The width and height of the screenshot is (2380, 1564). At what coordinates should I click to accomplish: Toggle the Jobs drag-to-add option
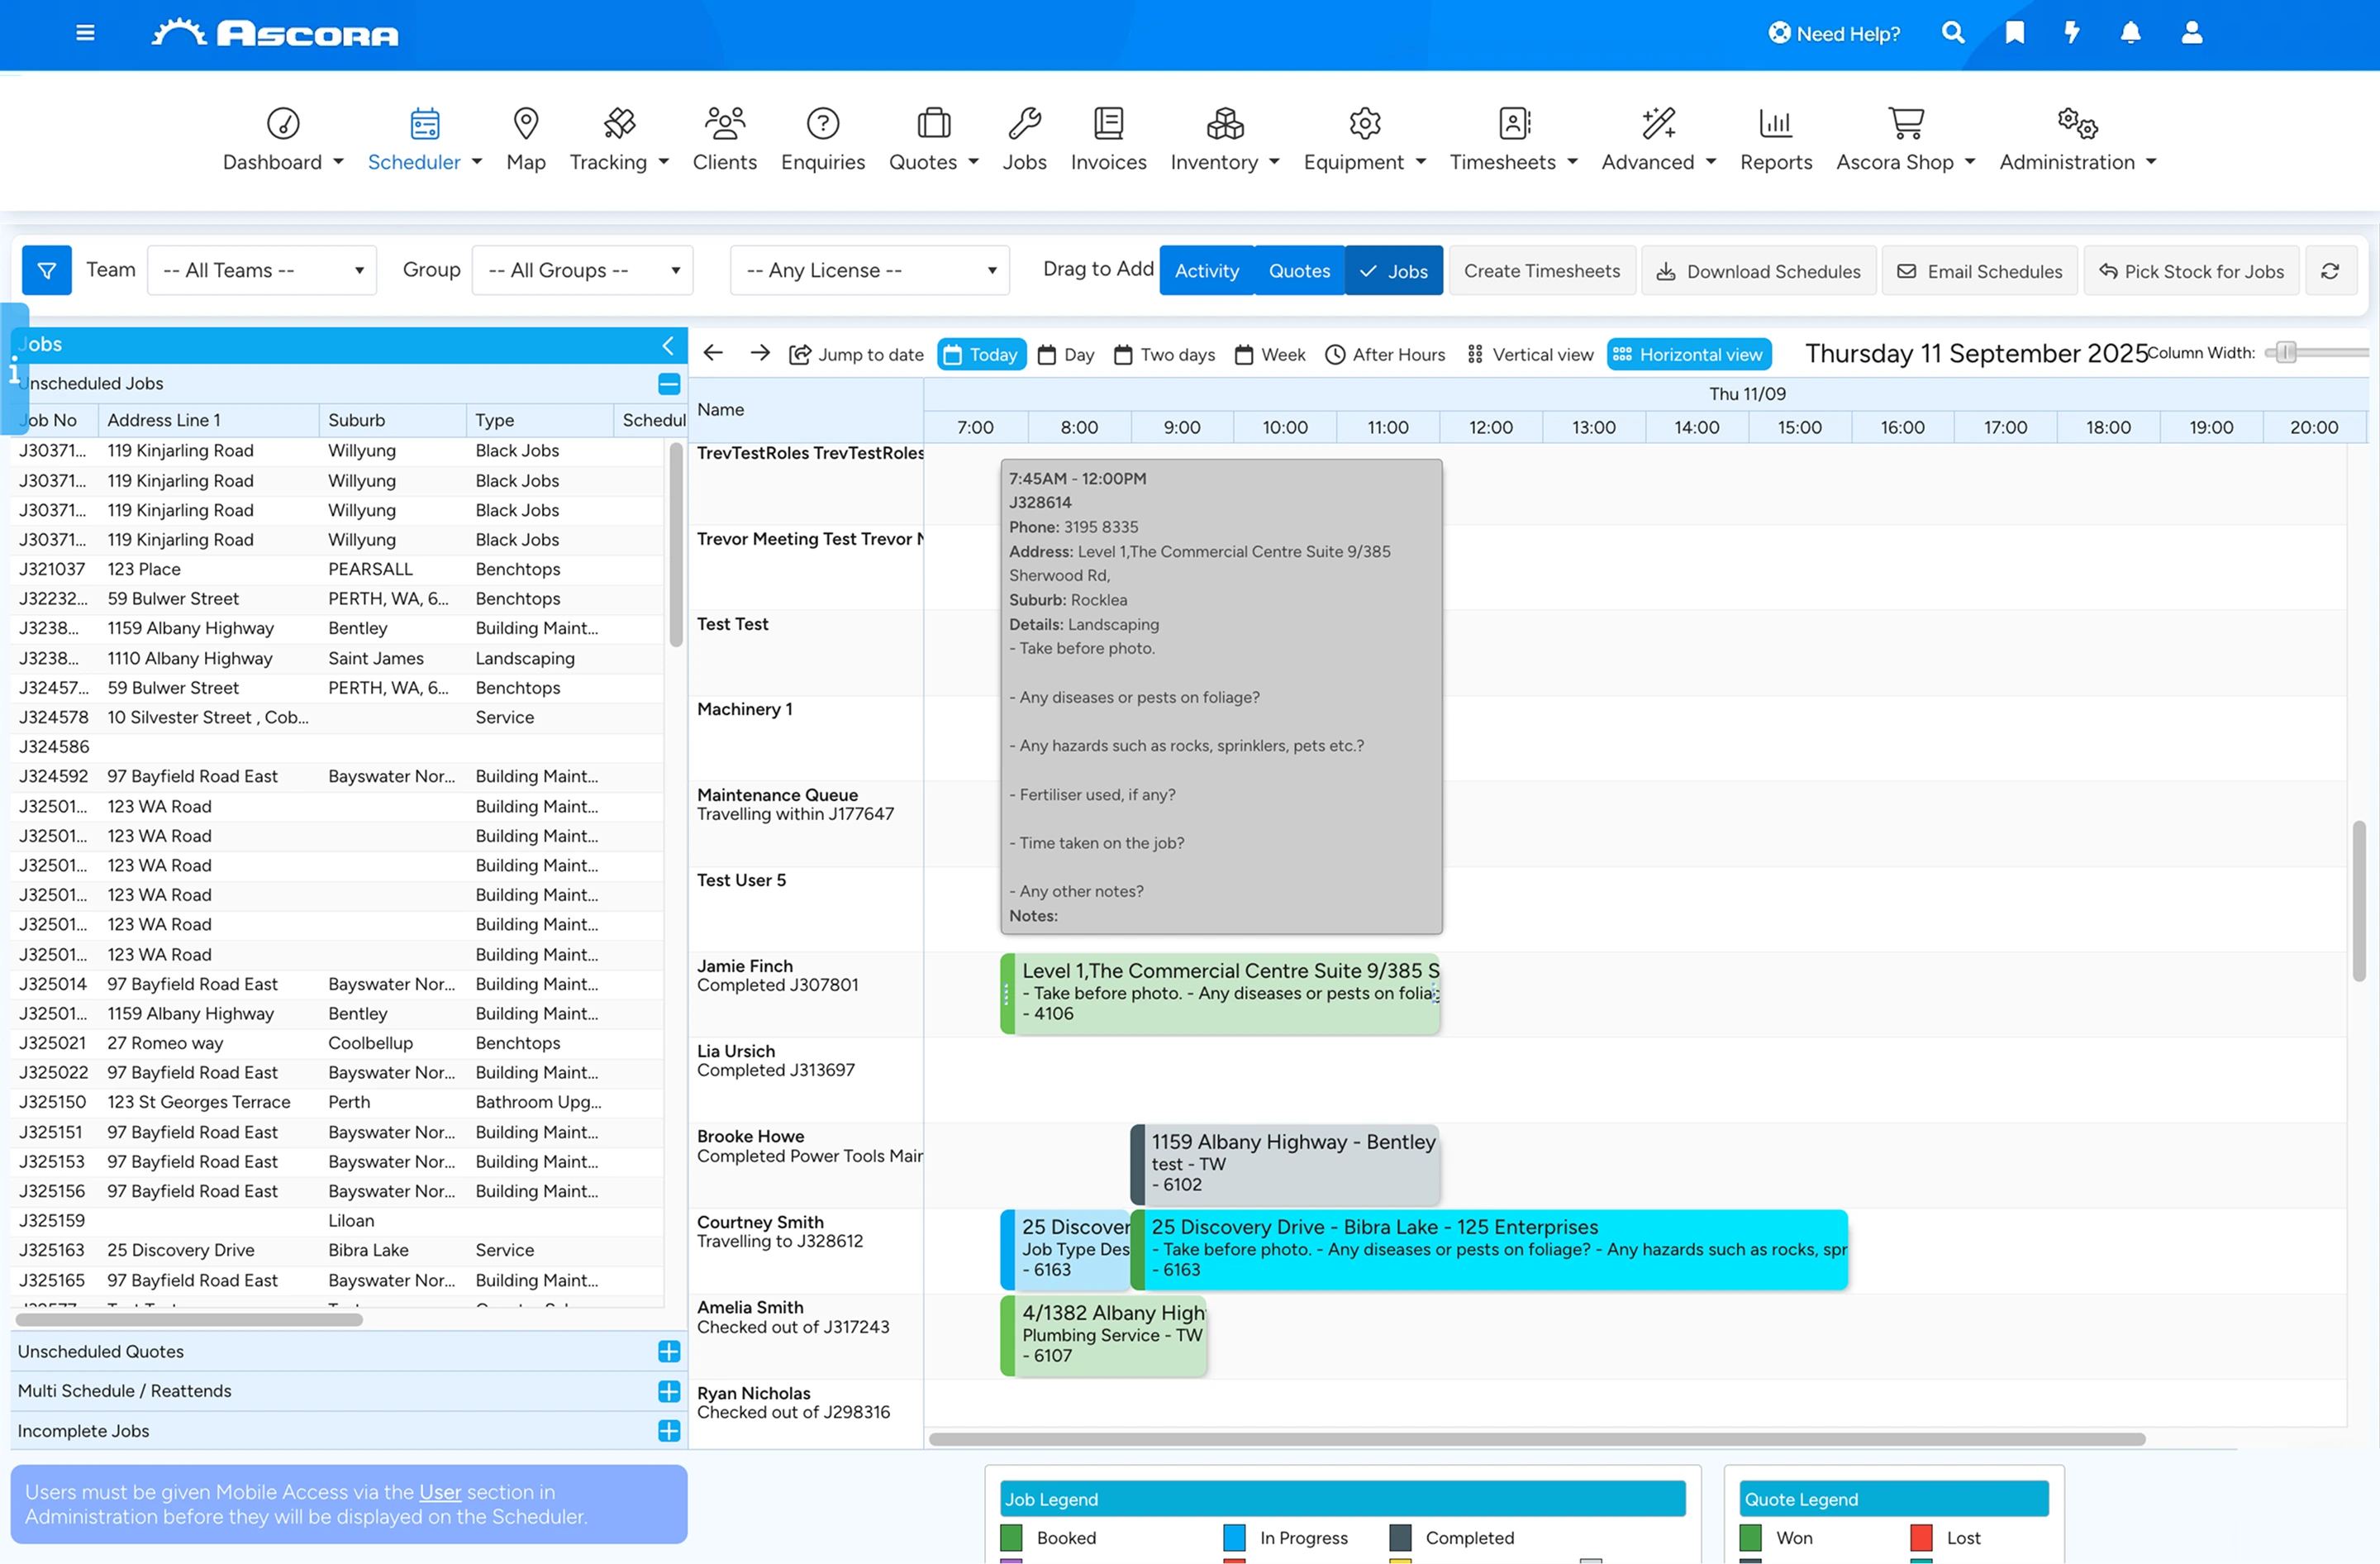[x=1393, y=271]
